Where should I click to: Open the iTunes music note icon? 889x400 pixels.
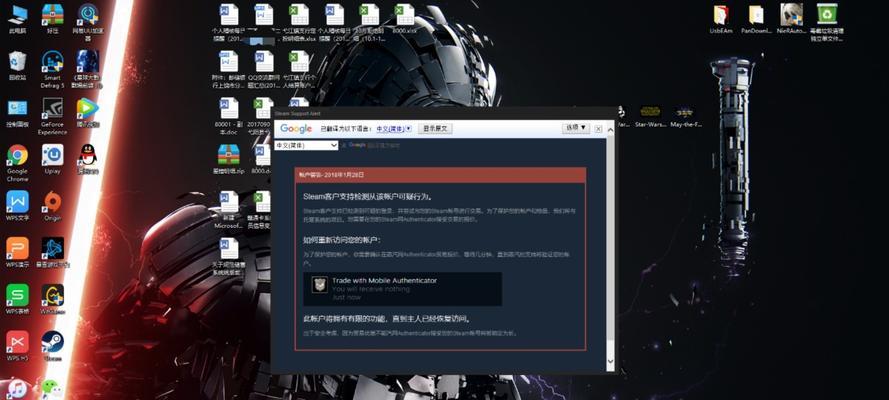tap(17, 389)
